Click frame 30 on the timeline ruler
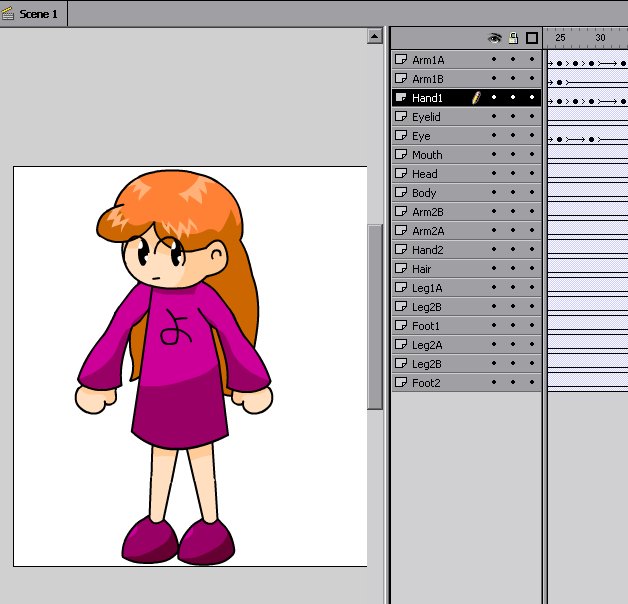This screenshot has height=604, width=628. coord(600,38)
